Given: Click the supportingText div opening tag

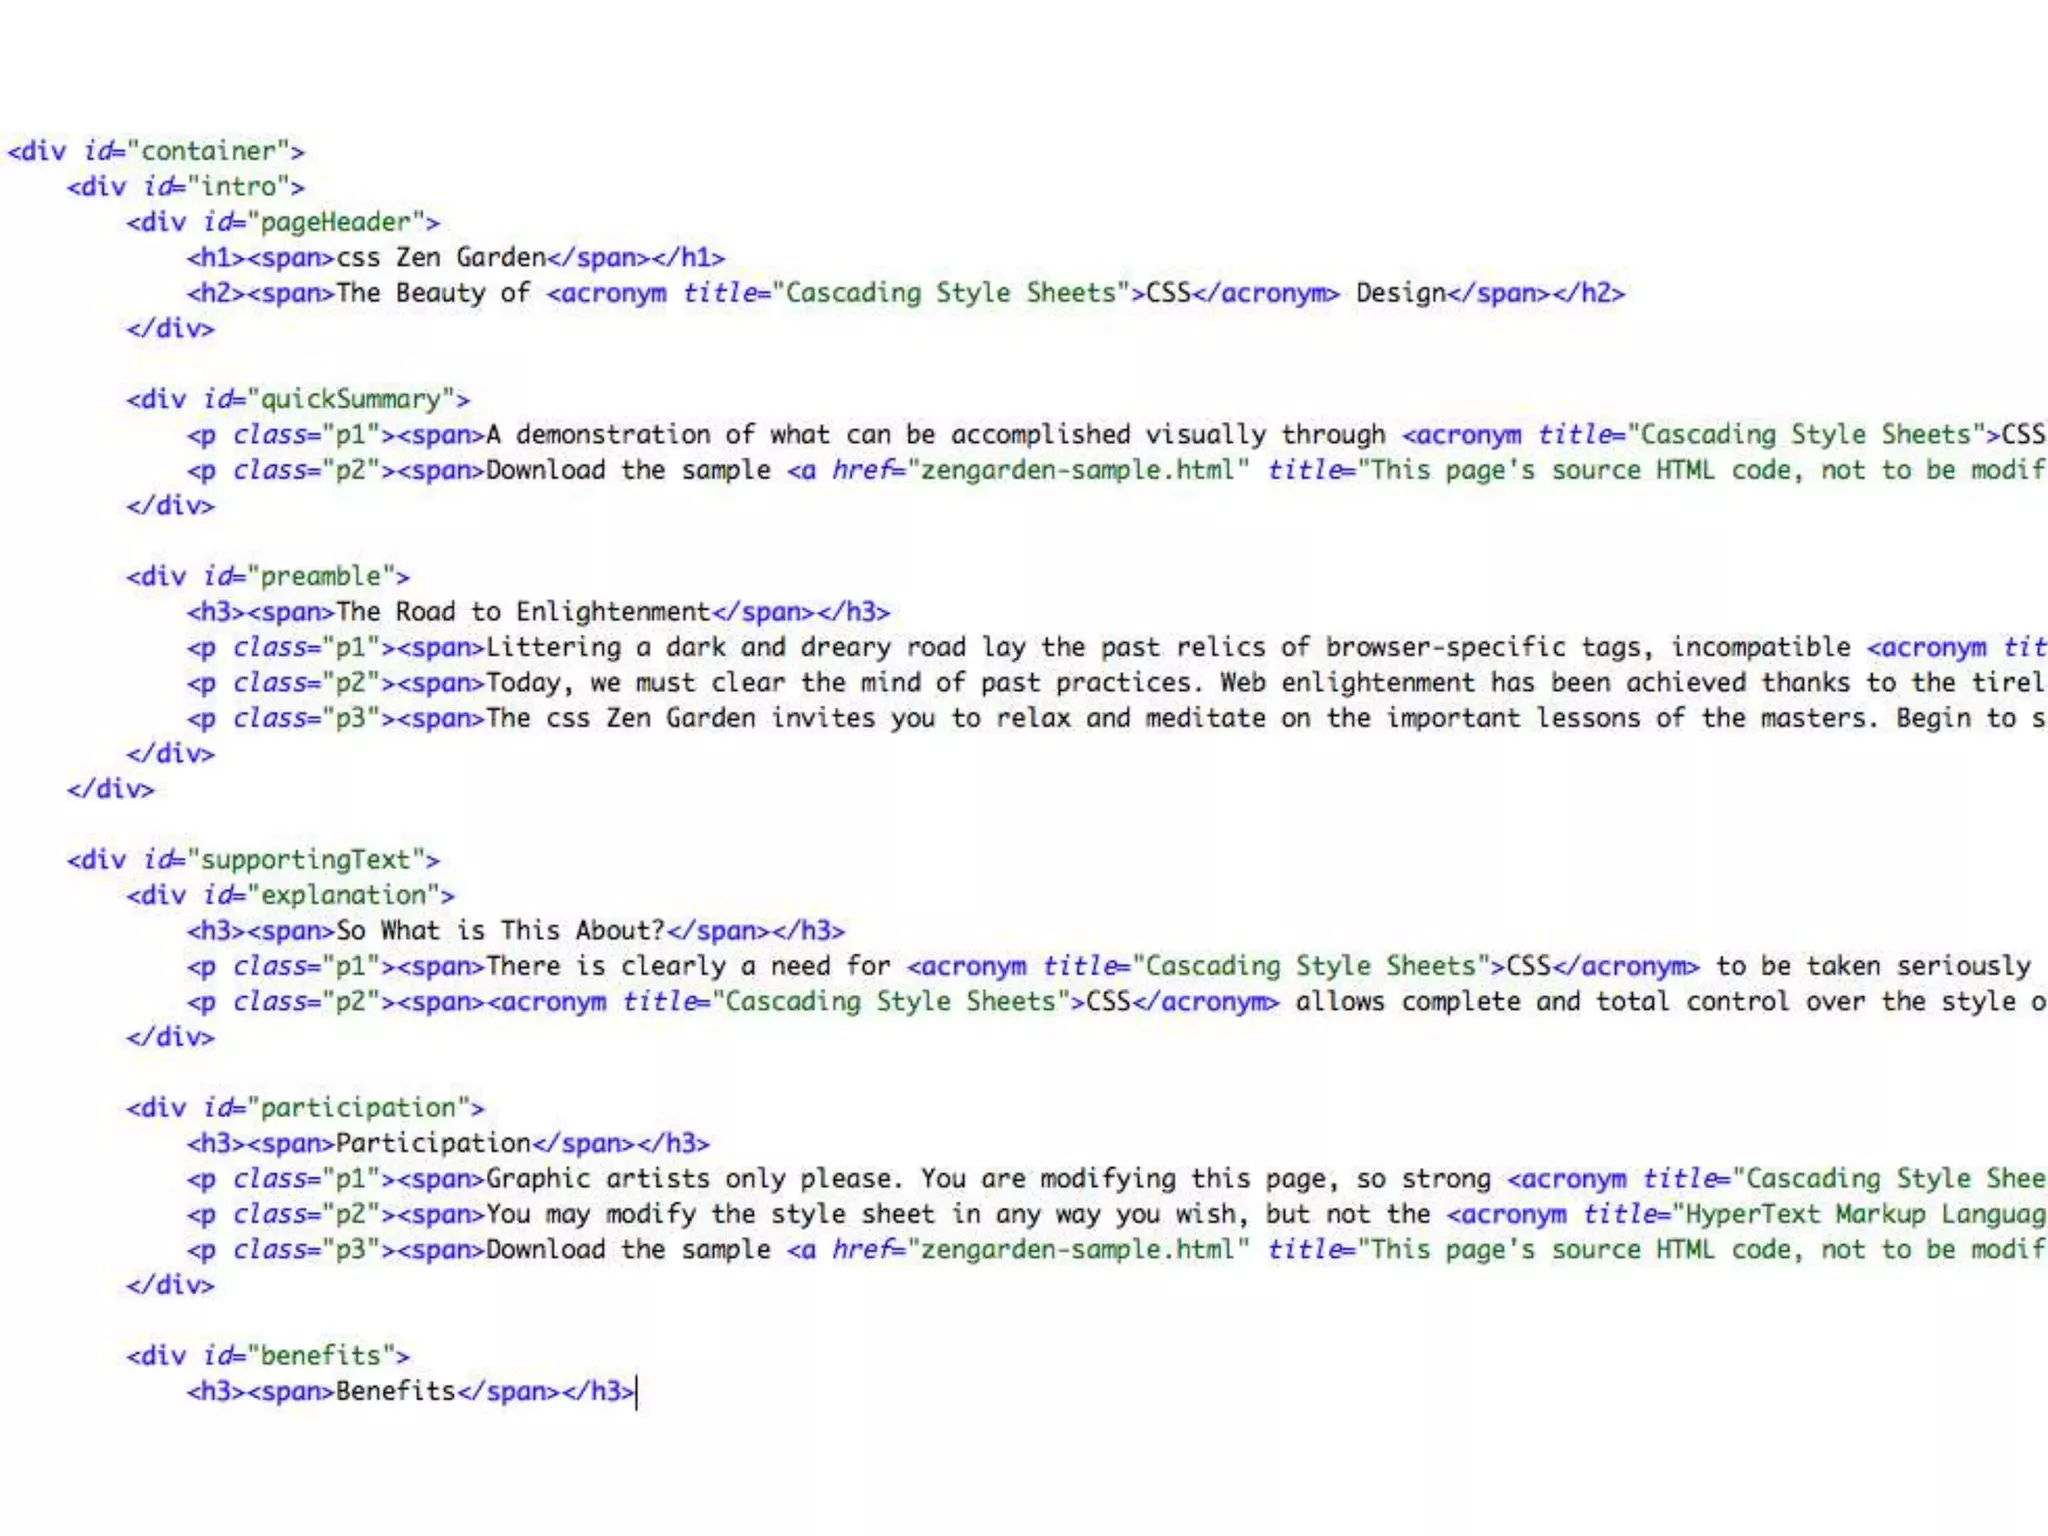Looking at the screenshot, I should coord(252,860).
